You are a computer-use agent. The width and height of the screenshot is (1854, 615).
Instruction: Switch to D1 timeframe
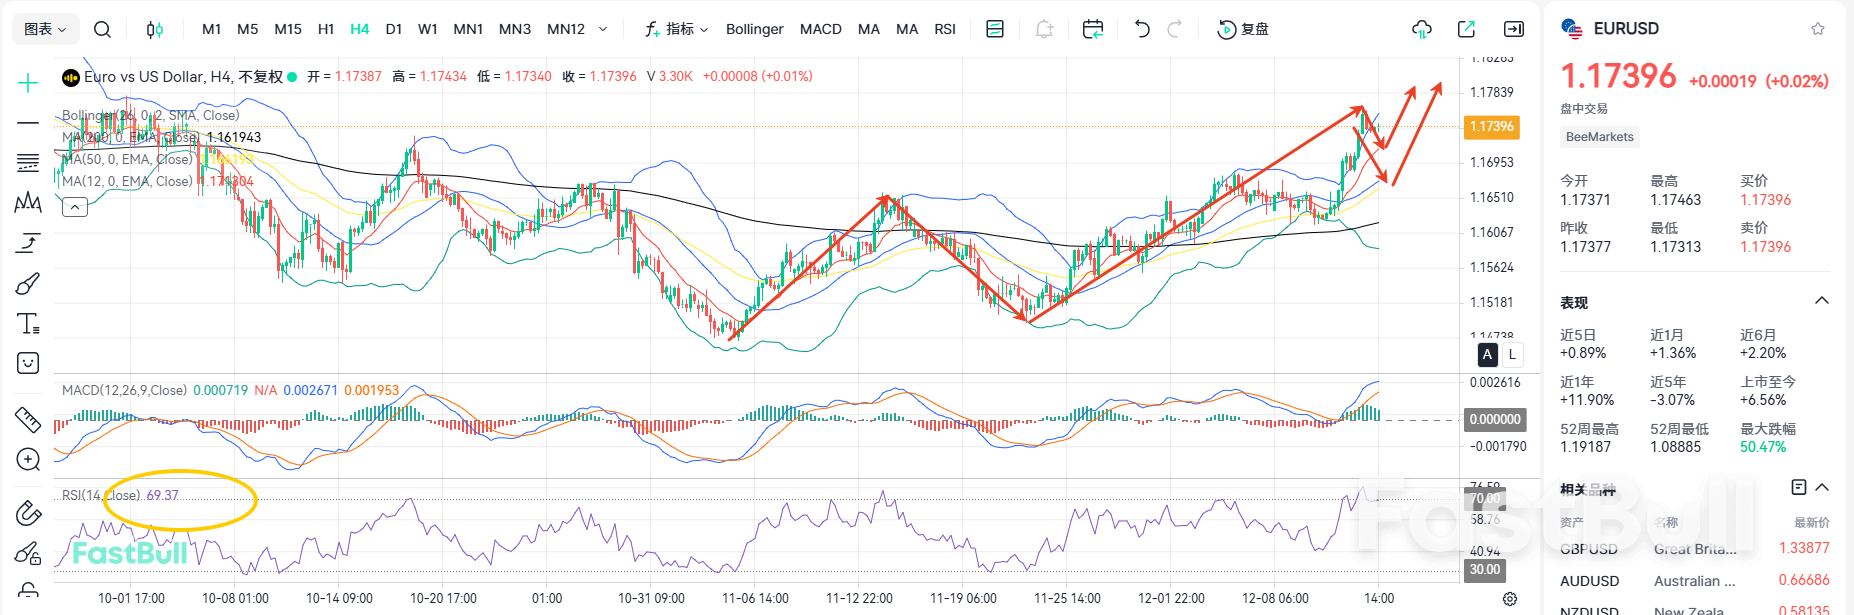394,30
